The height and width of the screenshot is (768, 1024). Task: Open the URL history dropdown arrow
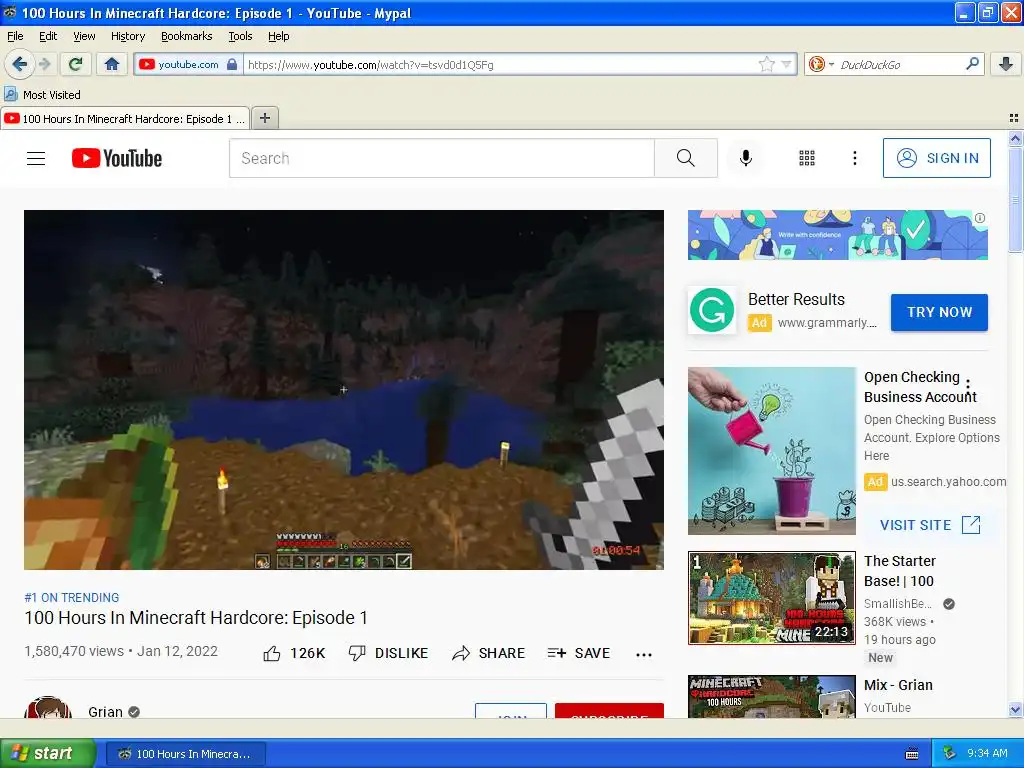(x=787, y=64)
